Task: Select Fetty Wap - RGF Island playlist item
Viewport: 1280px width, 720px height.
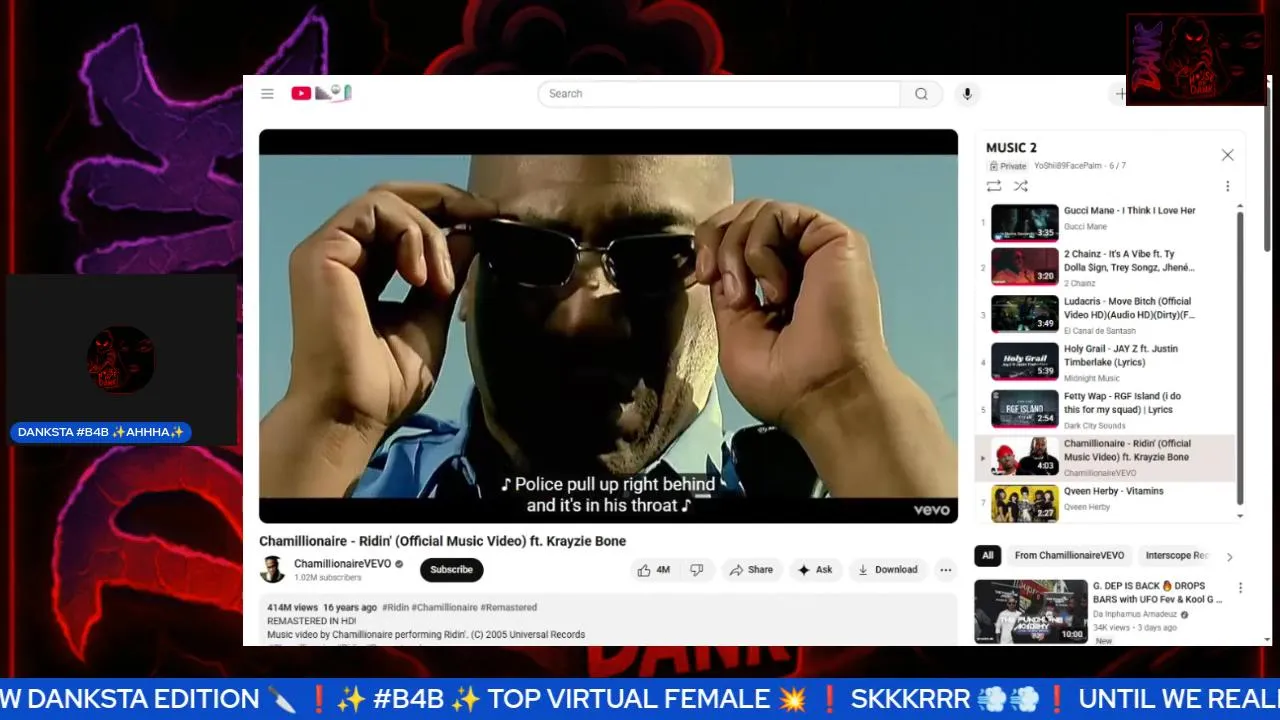Action: pos(1105,410)
